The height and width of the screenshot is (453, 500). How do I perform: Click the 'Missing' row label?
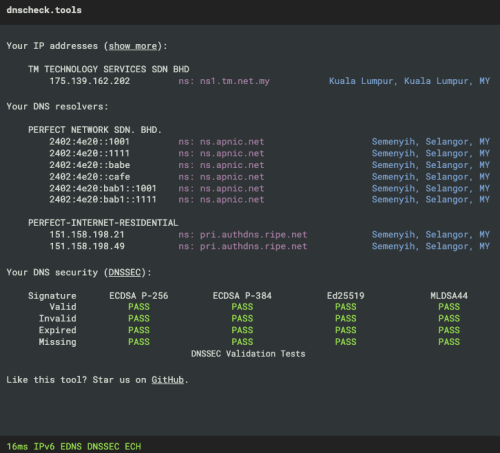click(x=58, y=342)
